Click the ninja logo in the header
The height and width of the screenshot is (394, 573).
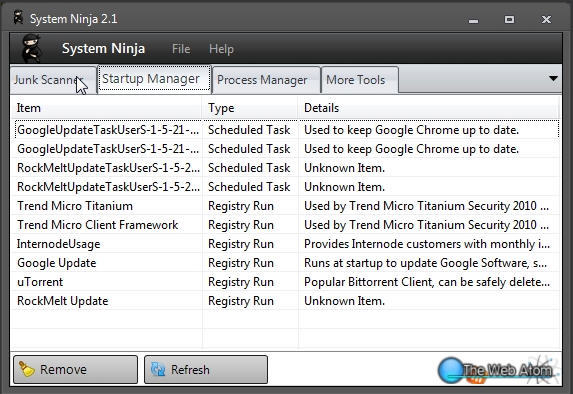pos(32,48)
